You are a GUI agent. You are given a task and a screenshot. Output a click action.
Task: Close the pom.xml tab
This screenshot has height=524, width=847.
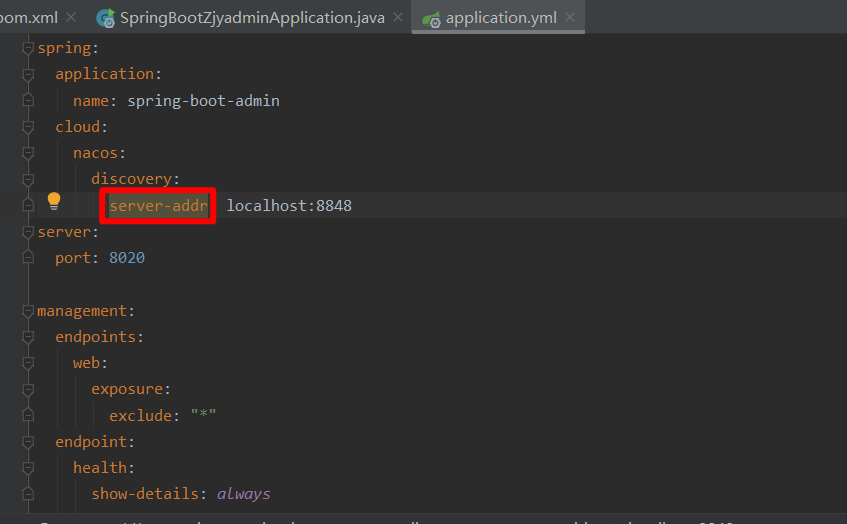click(71, 17)
